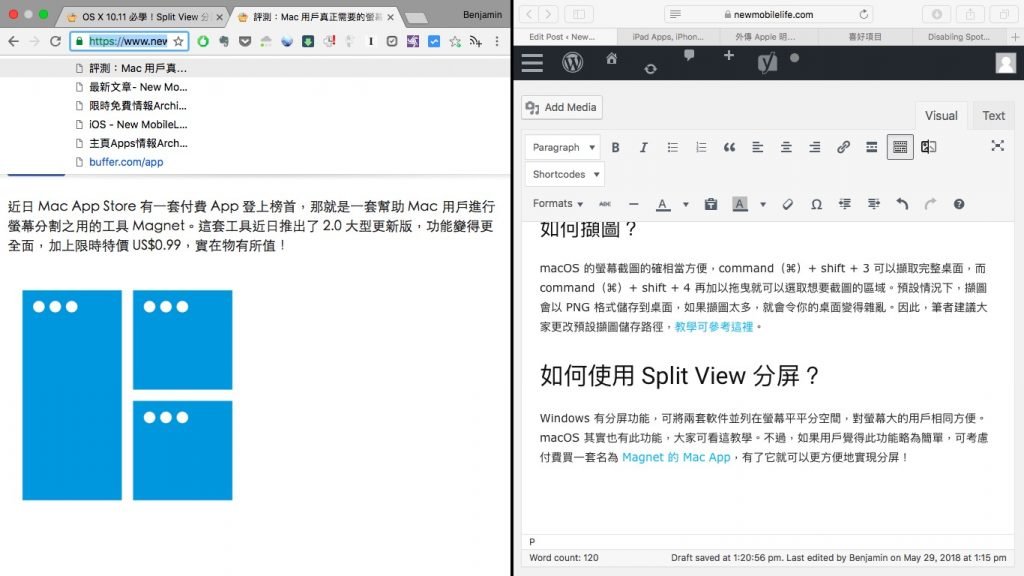1024x576 pixels.
Task: Toggle the toolbar kitchen sink button
Action: pos(900,147)
